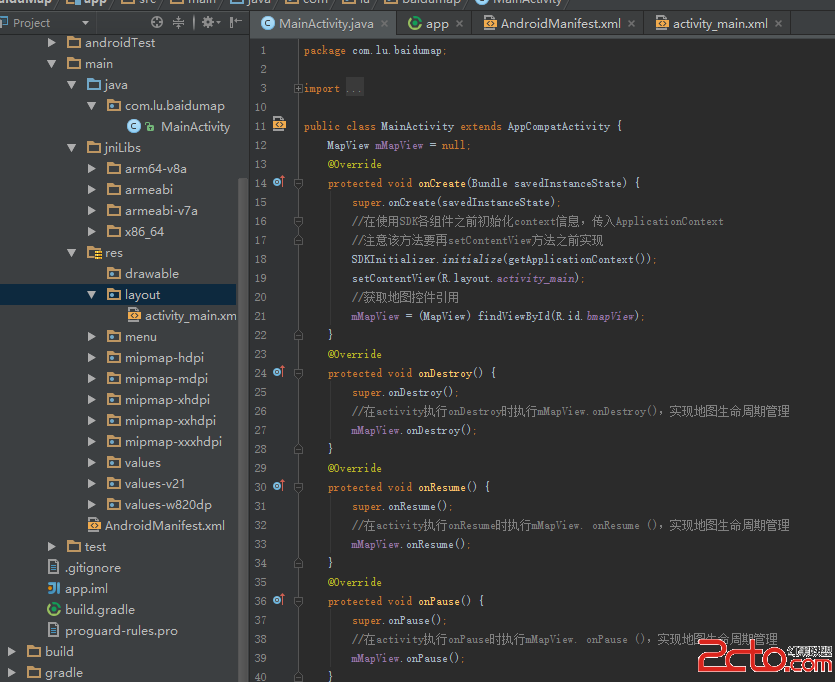Close the MainActivity.java tab
Image resolution: width=835 pixels, height=682 pixels.
click(x=386, y=23)
